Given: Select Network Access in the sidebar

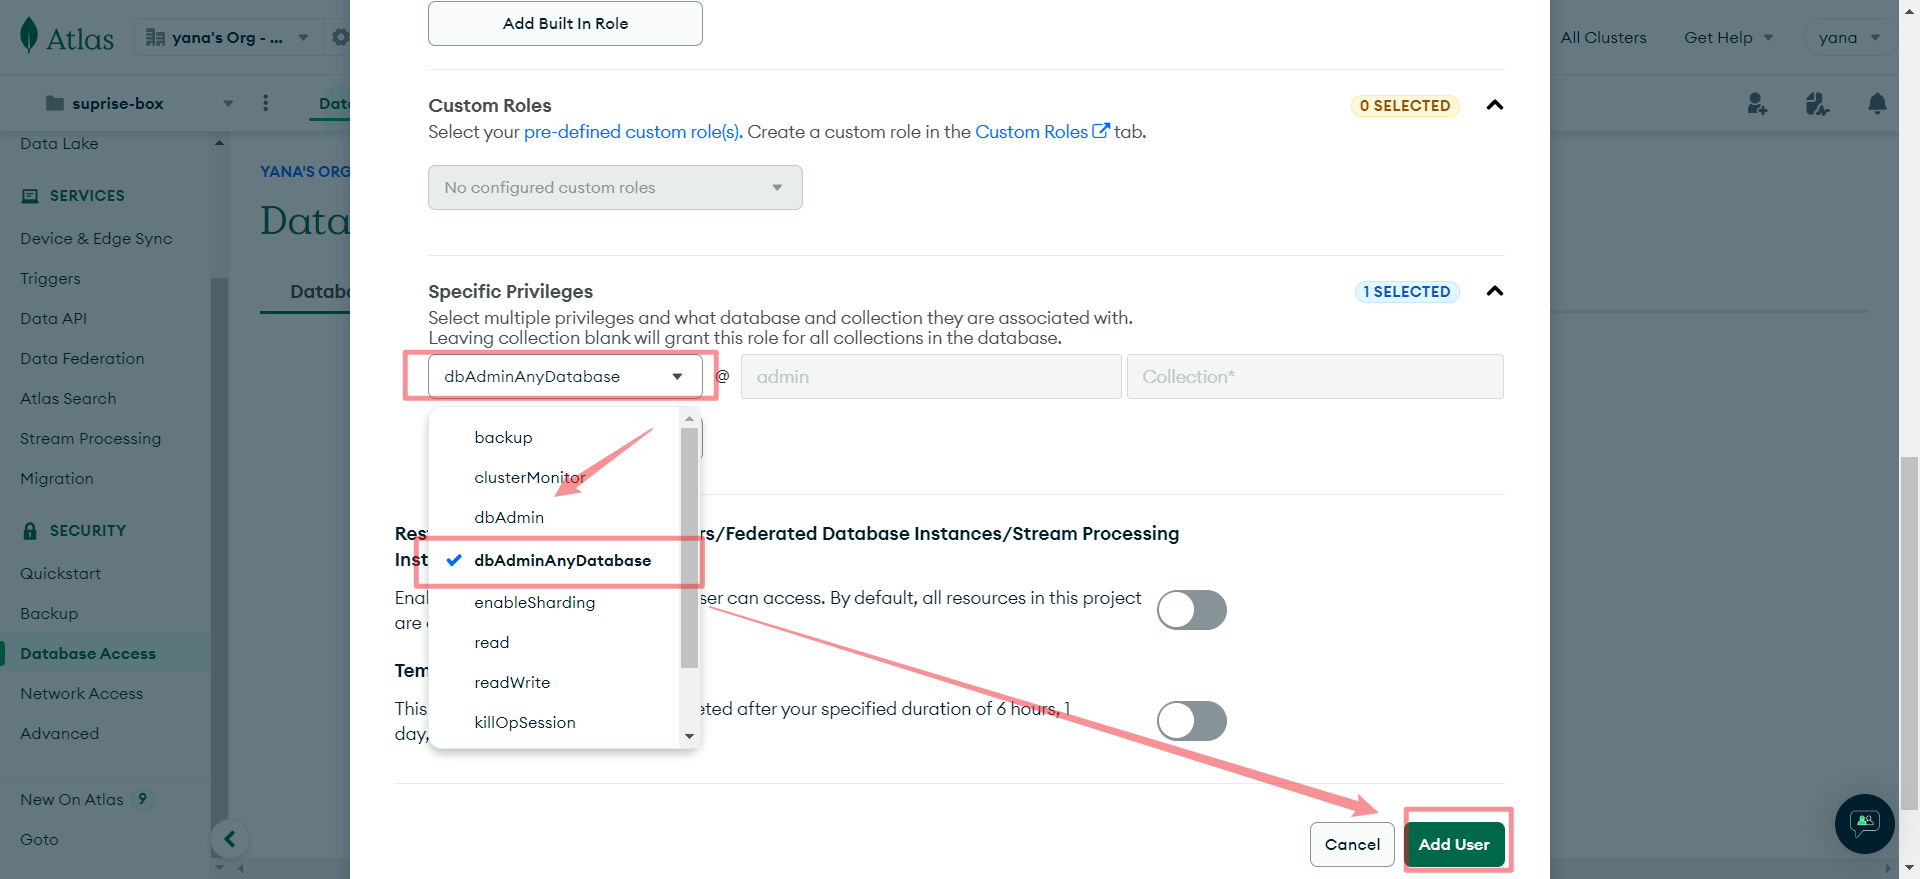Looking at the screenshot, I should point(82,694).
